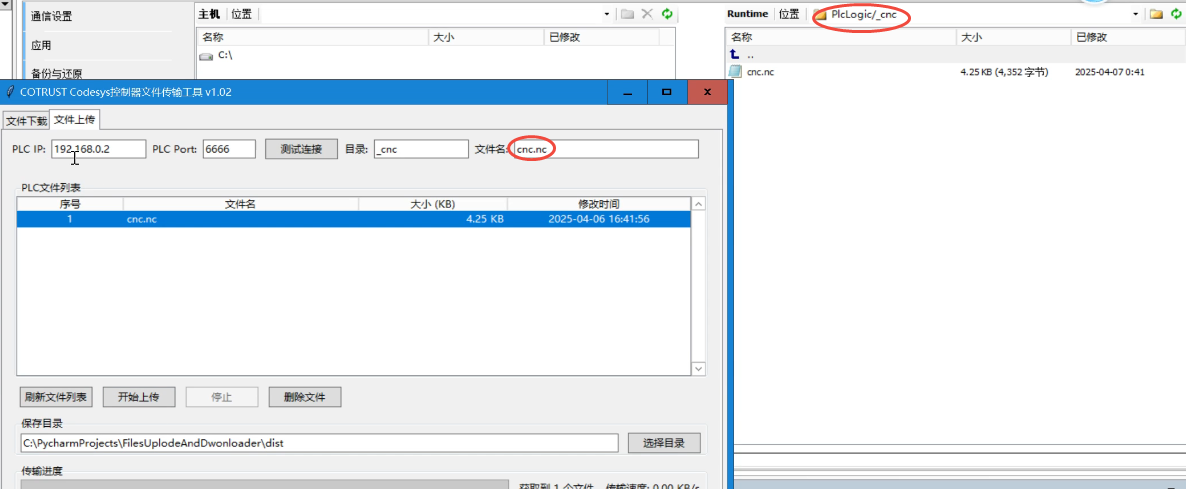The width and height of the screenshot is (1186, 489).
Task: Click the C:\ drive icon in host pane
Action: pos(206,55)
